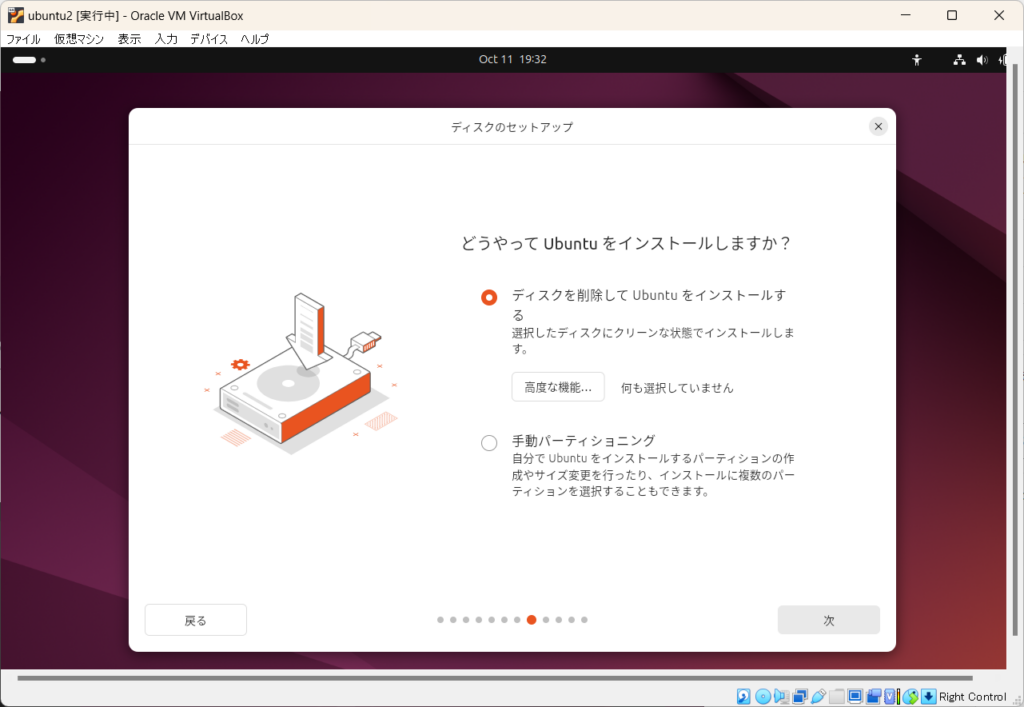Click the shared folders status icon
Image resolution: width=1024 pixels, height=707 pixels.
[837, 697]
